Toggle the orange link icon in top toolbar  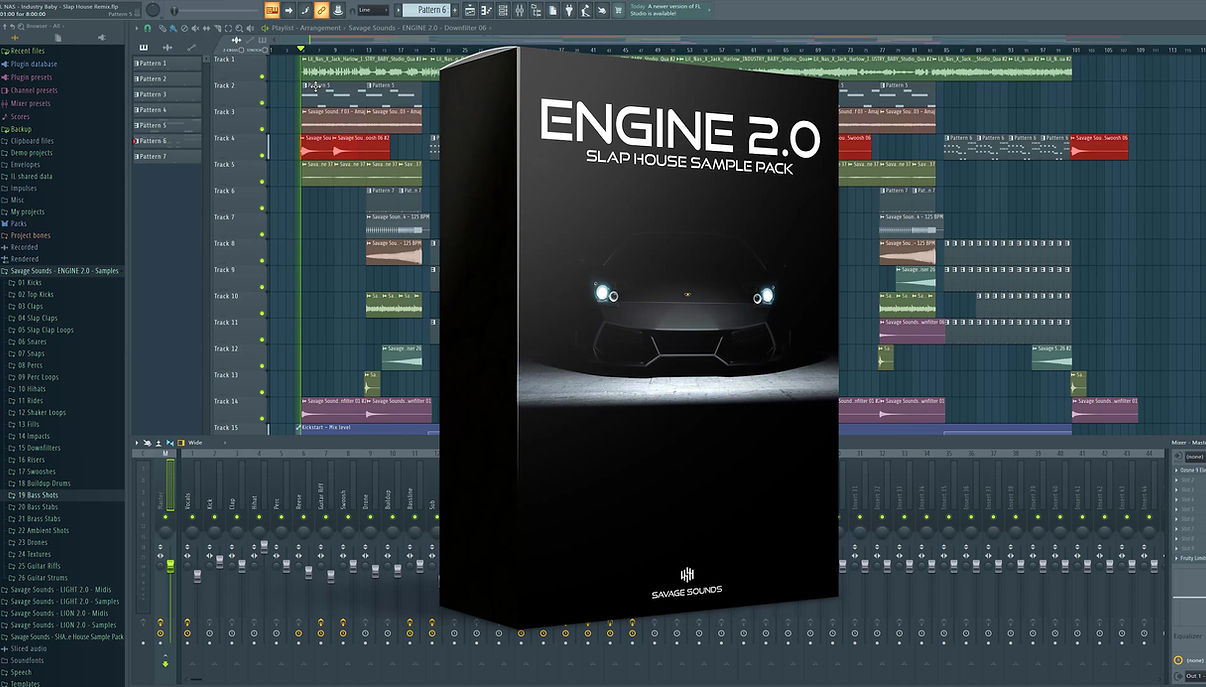(x=321, y=10)
